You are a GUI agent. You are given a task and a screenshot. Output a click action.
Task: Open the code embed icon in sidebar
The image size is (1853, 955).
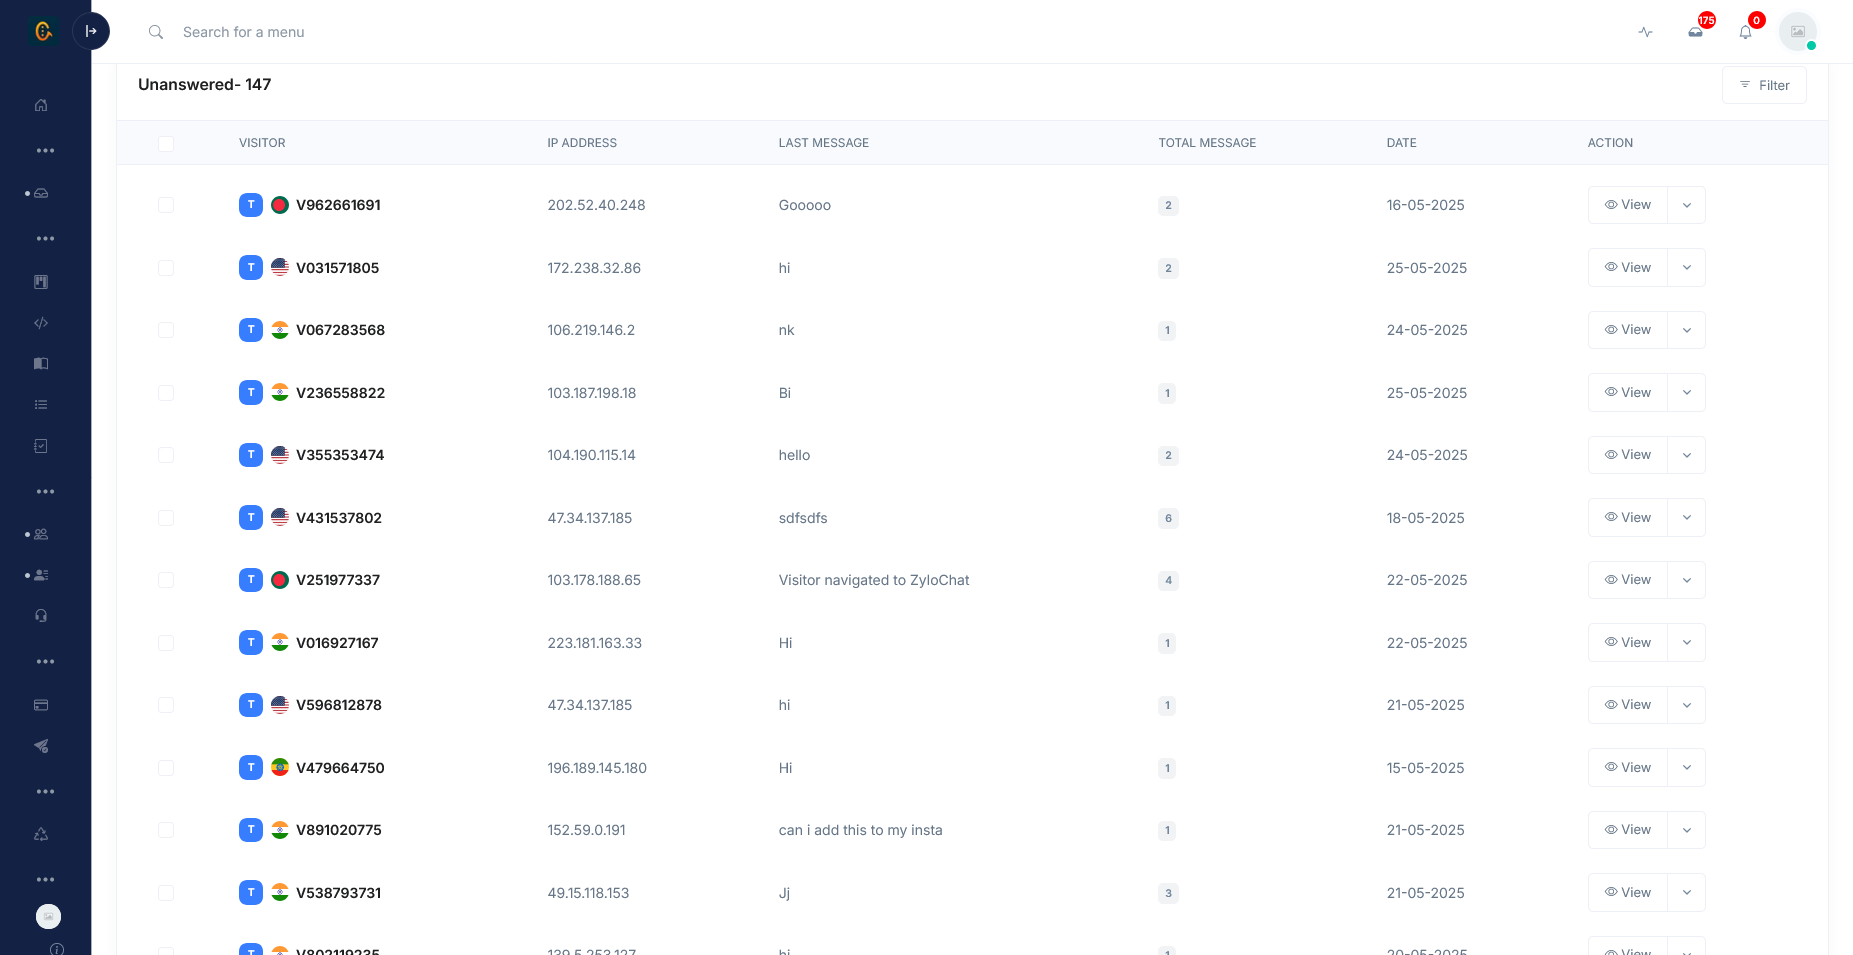(x=41, y=323)
